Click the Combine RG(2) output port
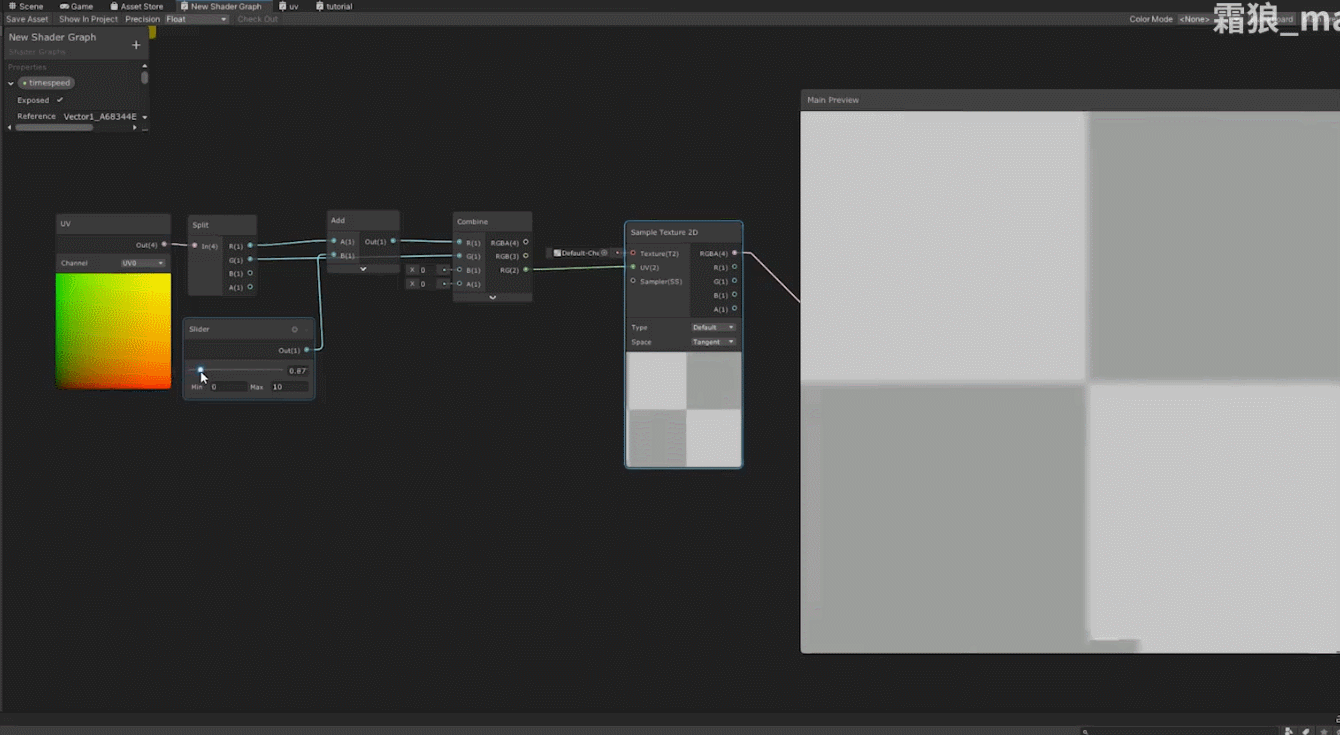The image size is (1340, 735). 526,270
